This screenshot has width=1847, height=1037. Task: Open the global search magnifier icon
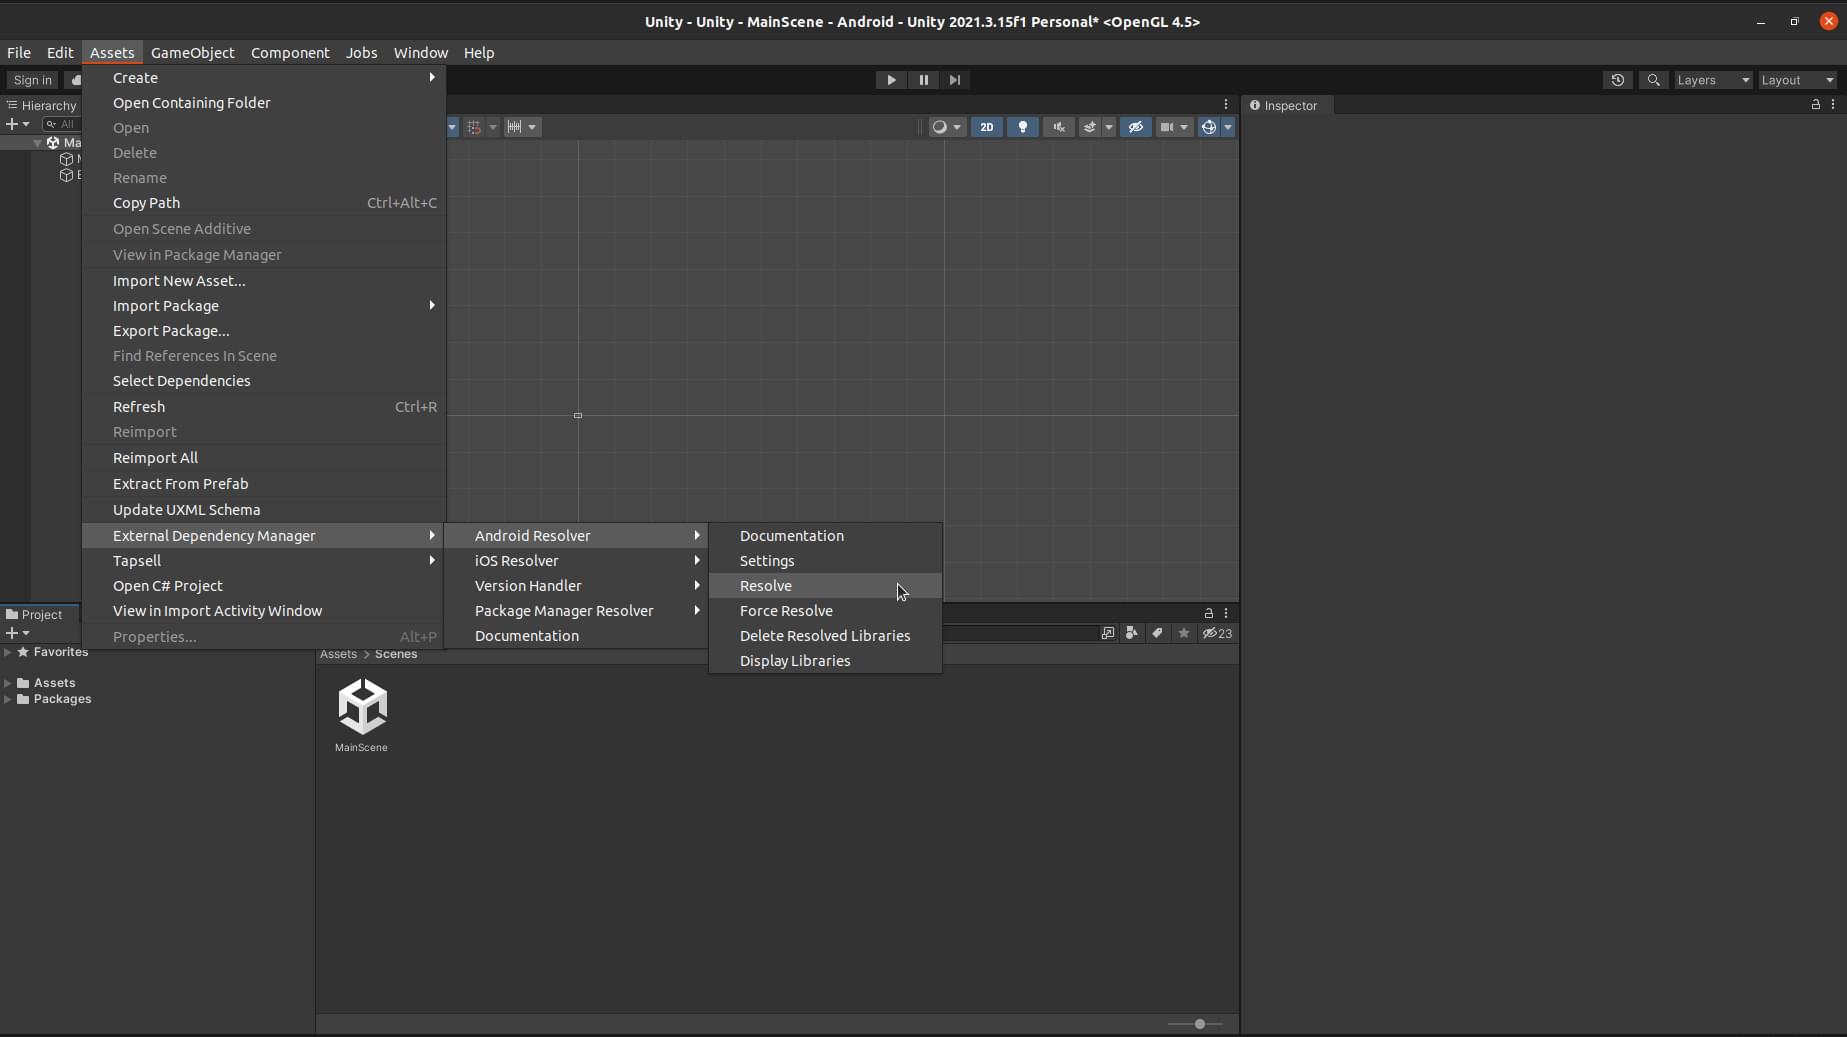pyautogui.click(x=1654, y=80)
